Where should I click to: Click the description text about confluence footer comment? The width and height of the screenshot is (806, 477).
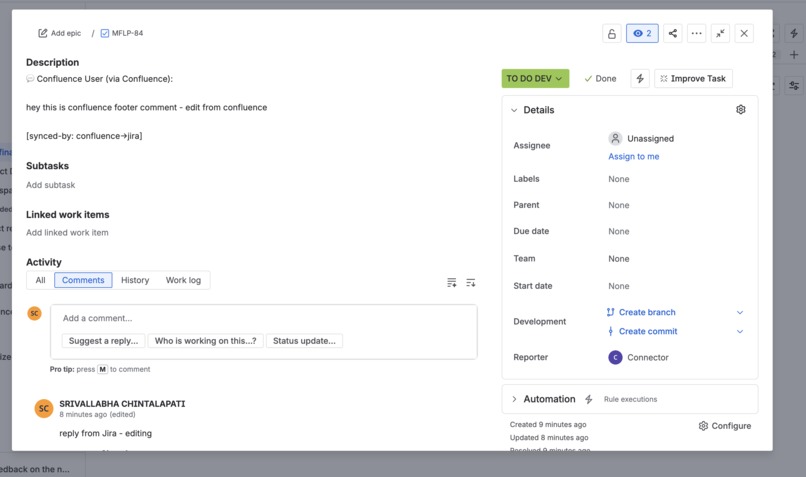point(146,107)
